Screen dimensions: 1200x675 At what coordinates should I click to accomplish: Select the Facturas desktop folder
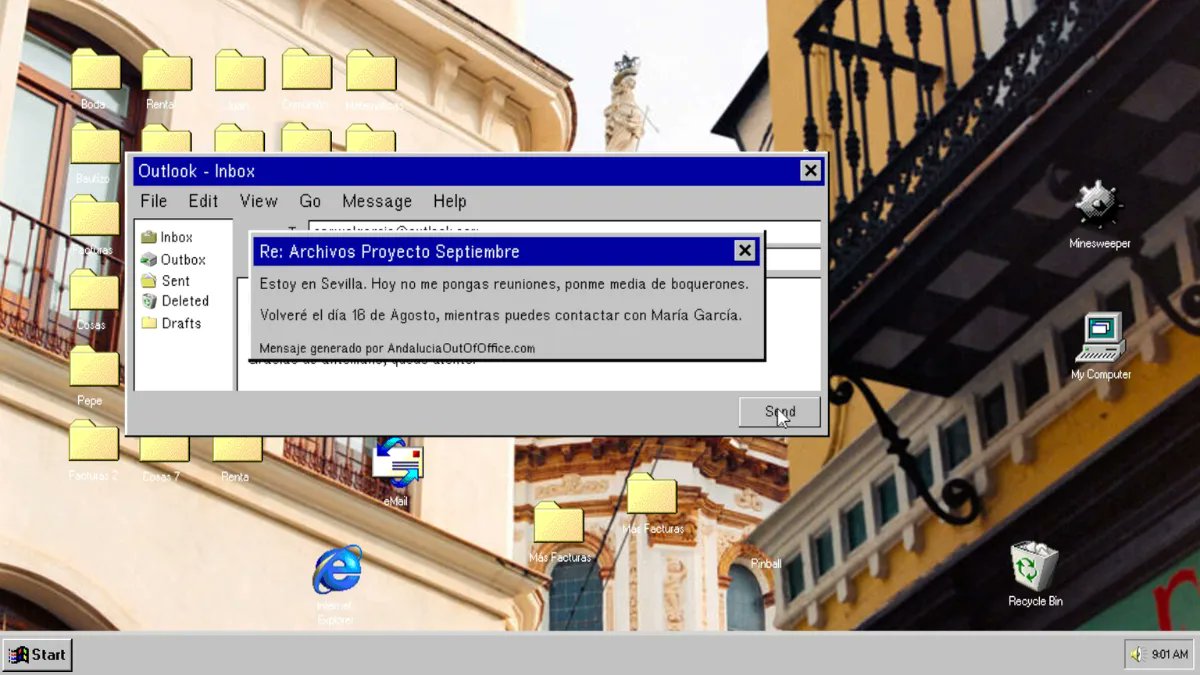click(94, 225)
